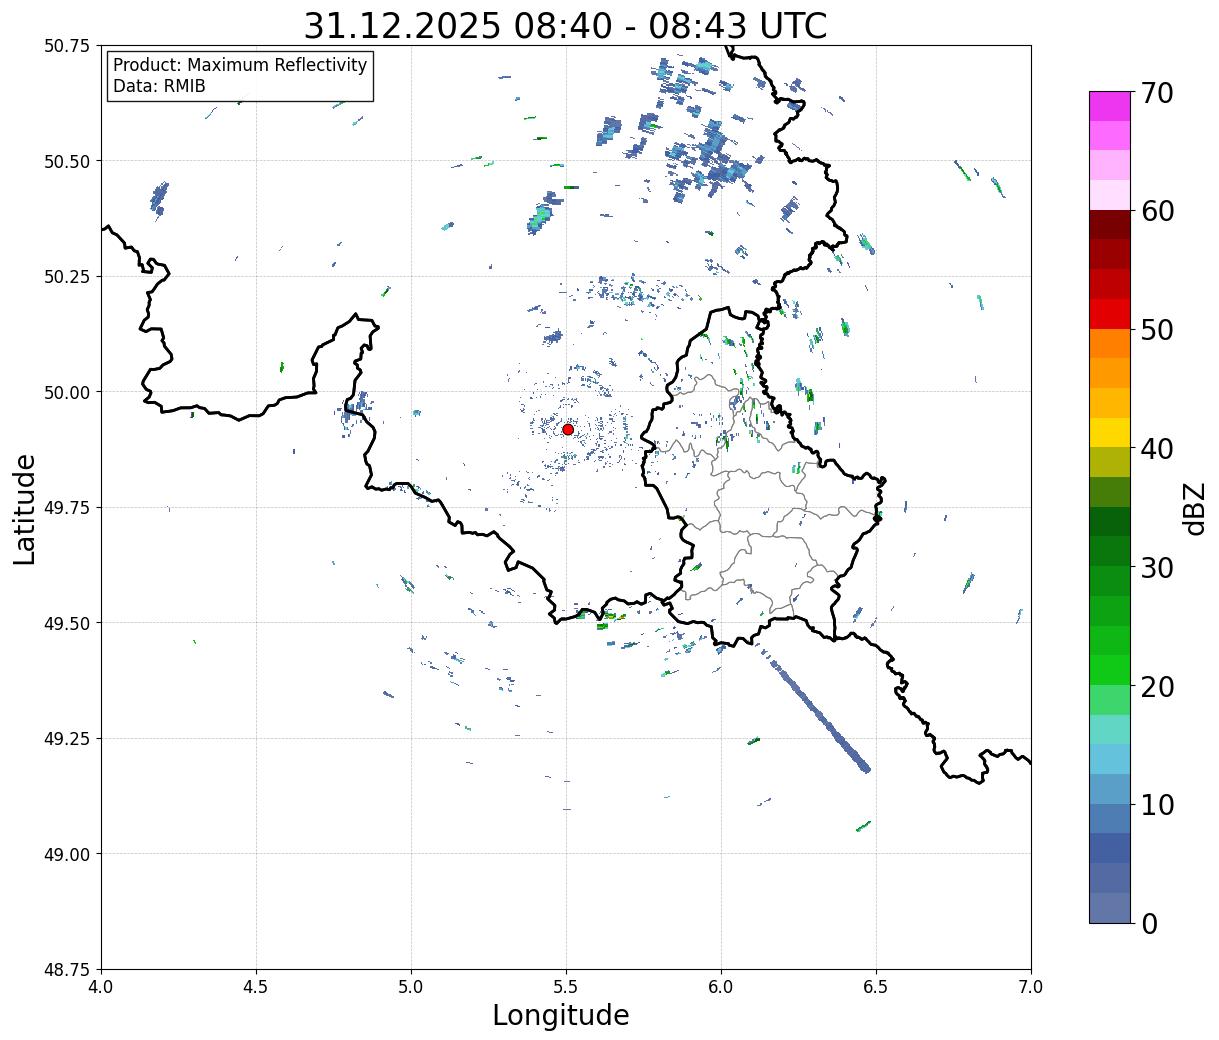Click the 50.25 latitude tick label

coord(66,277)
